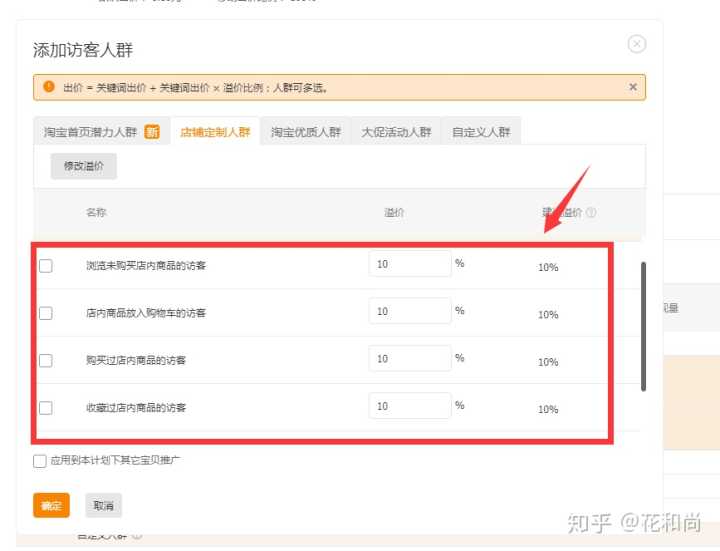Click 溢价 input for 浏览未购买店内商品的访客
This screenshot has width=720, height=551.
tap(410, 264)
